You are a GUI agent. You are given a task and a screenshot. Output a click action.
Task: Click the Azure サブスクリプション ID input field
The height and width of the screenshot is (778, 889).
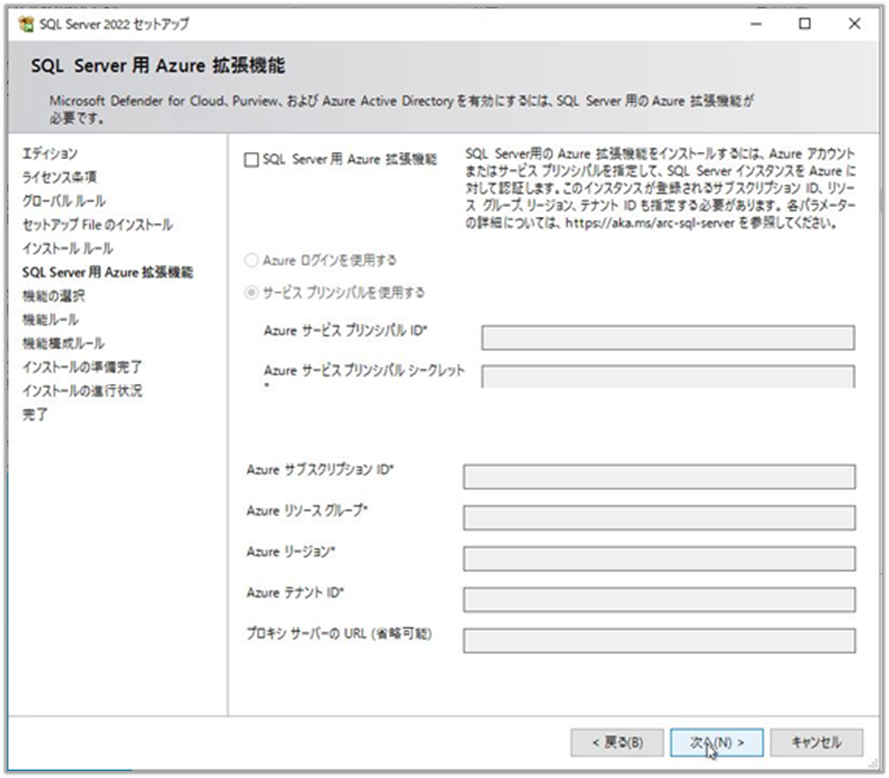[x=659, y=477]
